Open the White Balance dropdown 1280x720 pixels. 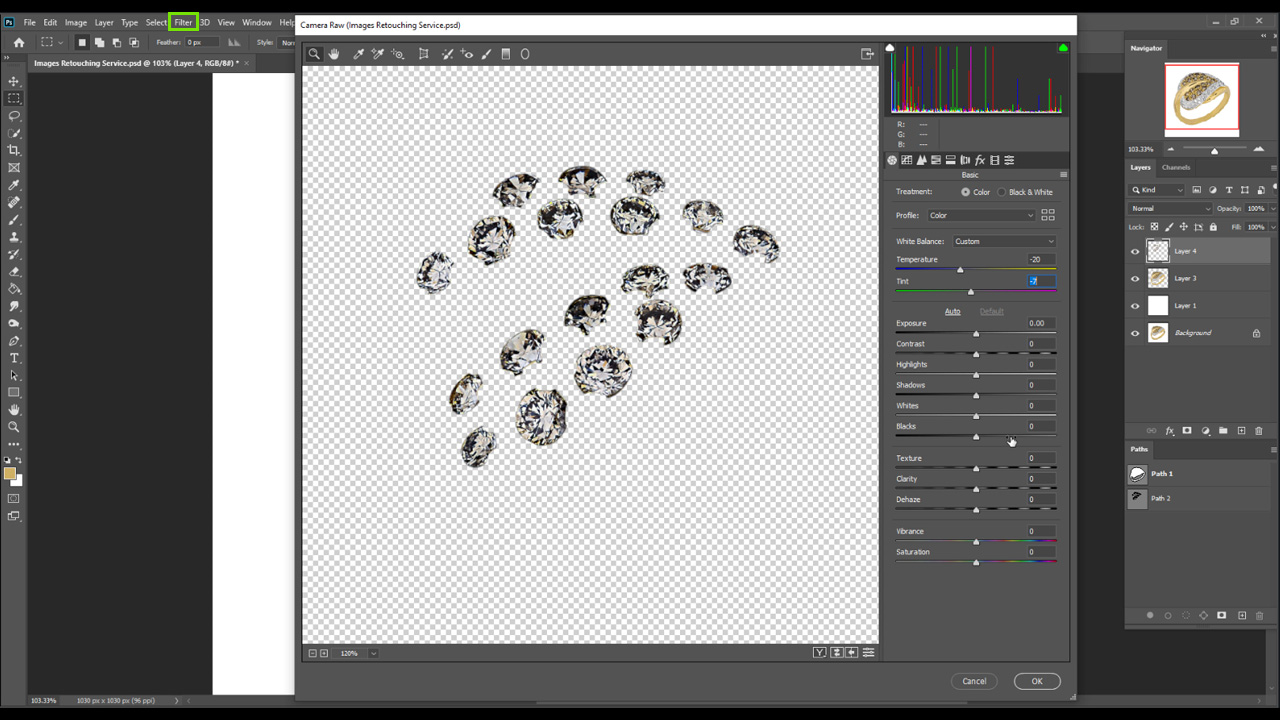click(x=1004, y=241)
